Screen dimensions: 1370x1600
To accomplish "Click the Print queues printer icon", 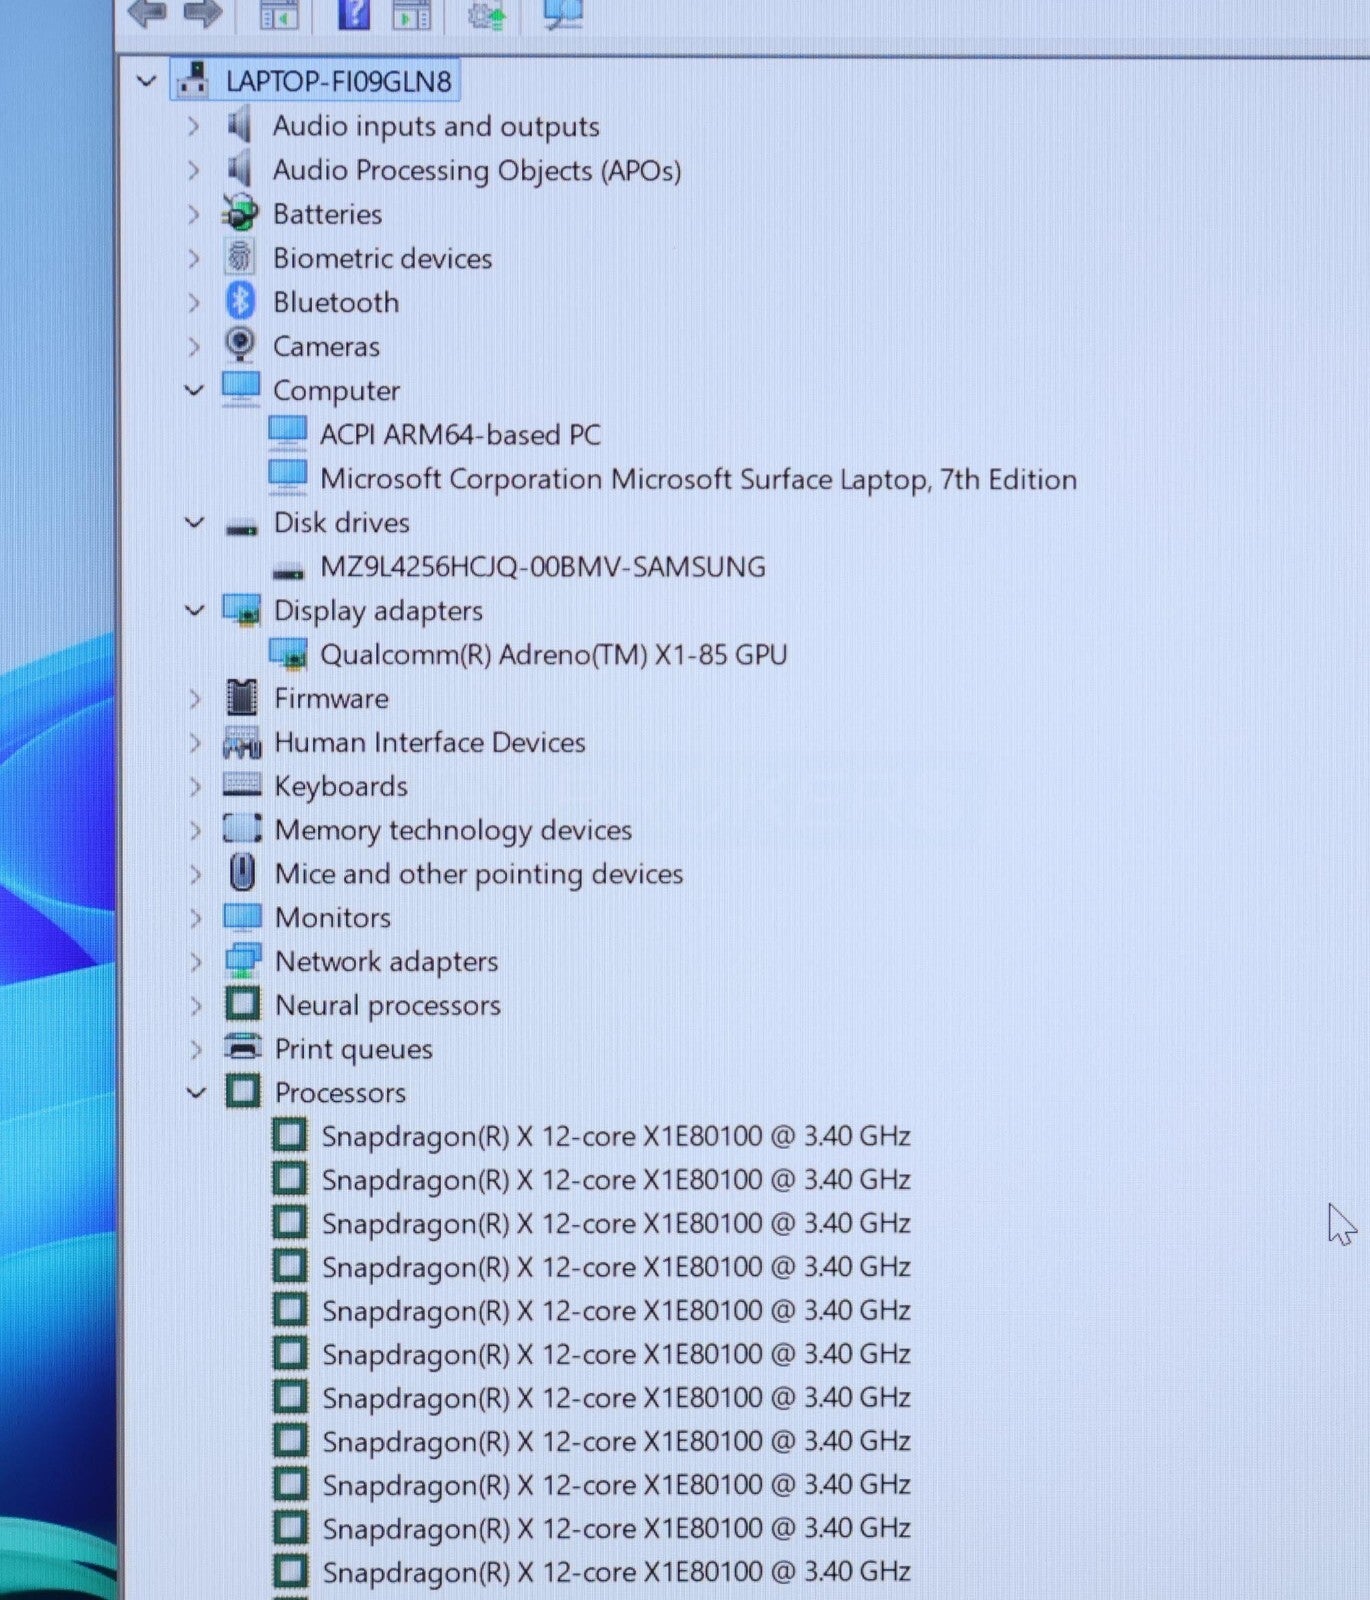I will pyautogui.click(x=243, y=1047).
